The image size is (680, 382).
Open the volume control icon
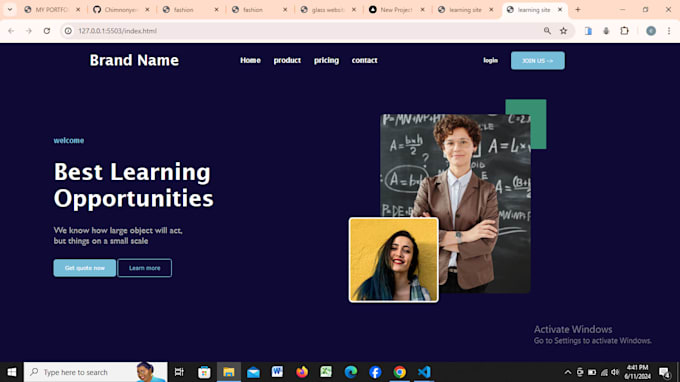[615, 372]
